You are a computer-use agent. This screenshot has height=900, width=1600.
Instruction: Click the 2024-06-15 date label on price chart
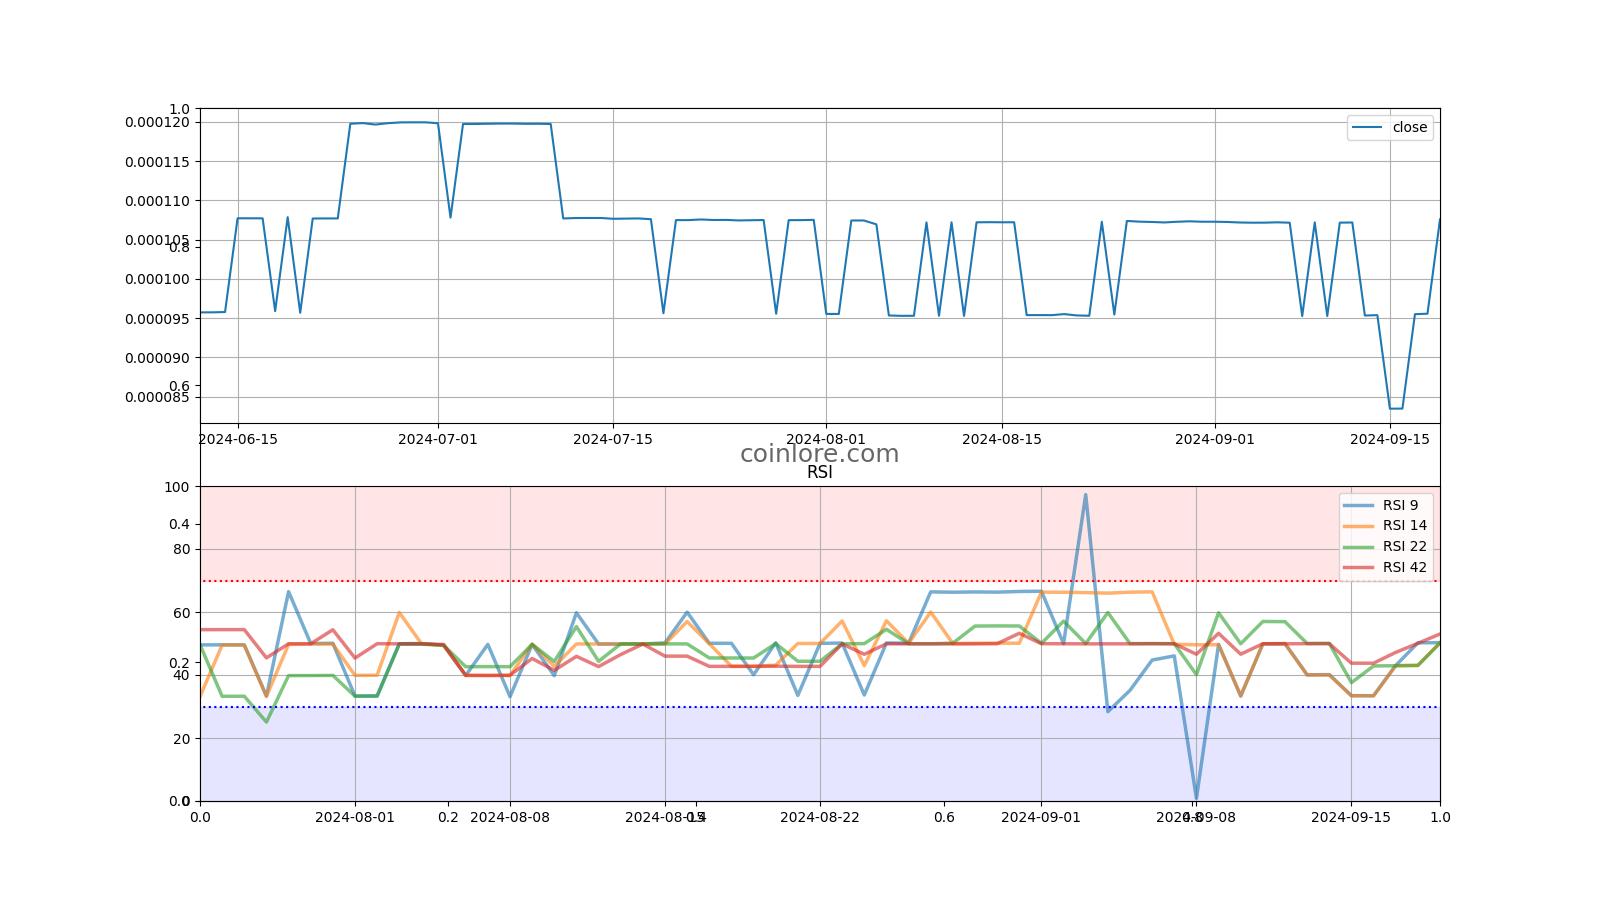pos(238,439)
